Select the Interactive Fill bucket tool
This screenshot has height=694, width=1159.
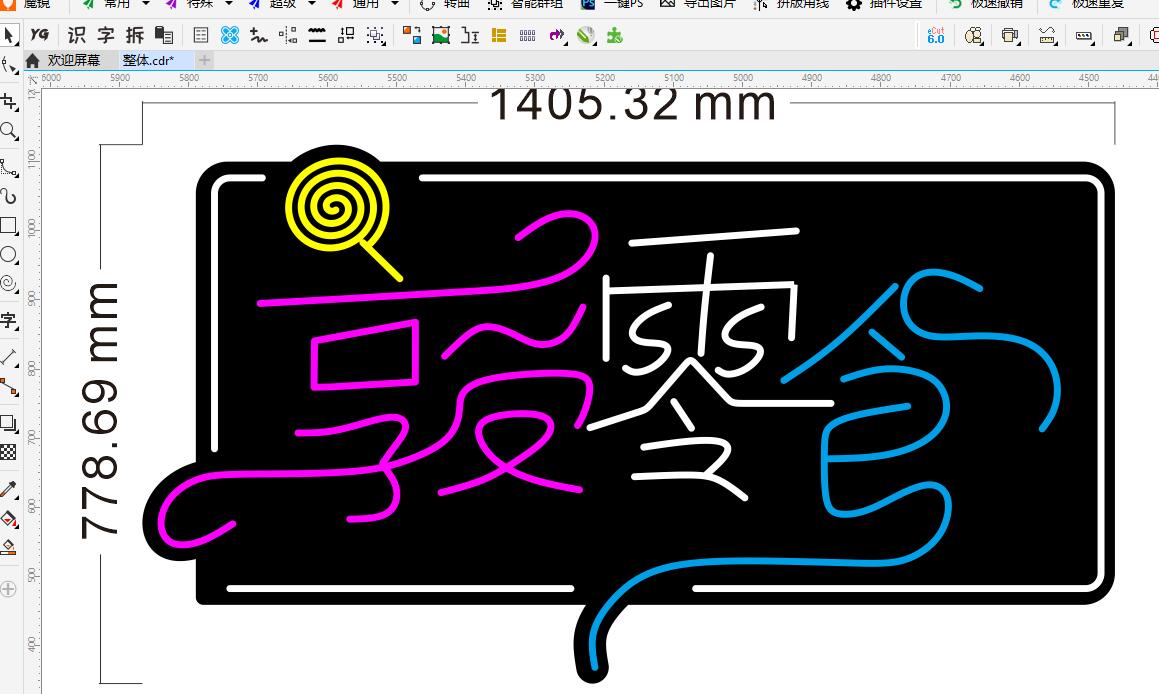(9, 519)
